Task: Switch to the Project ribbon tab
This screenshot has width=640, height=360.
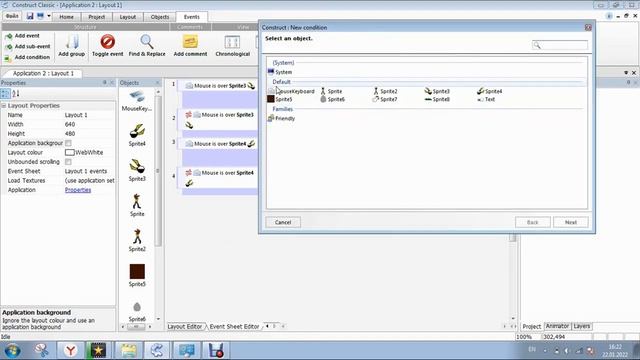Action: click(x=96, y=17)
